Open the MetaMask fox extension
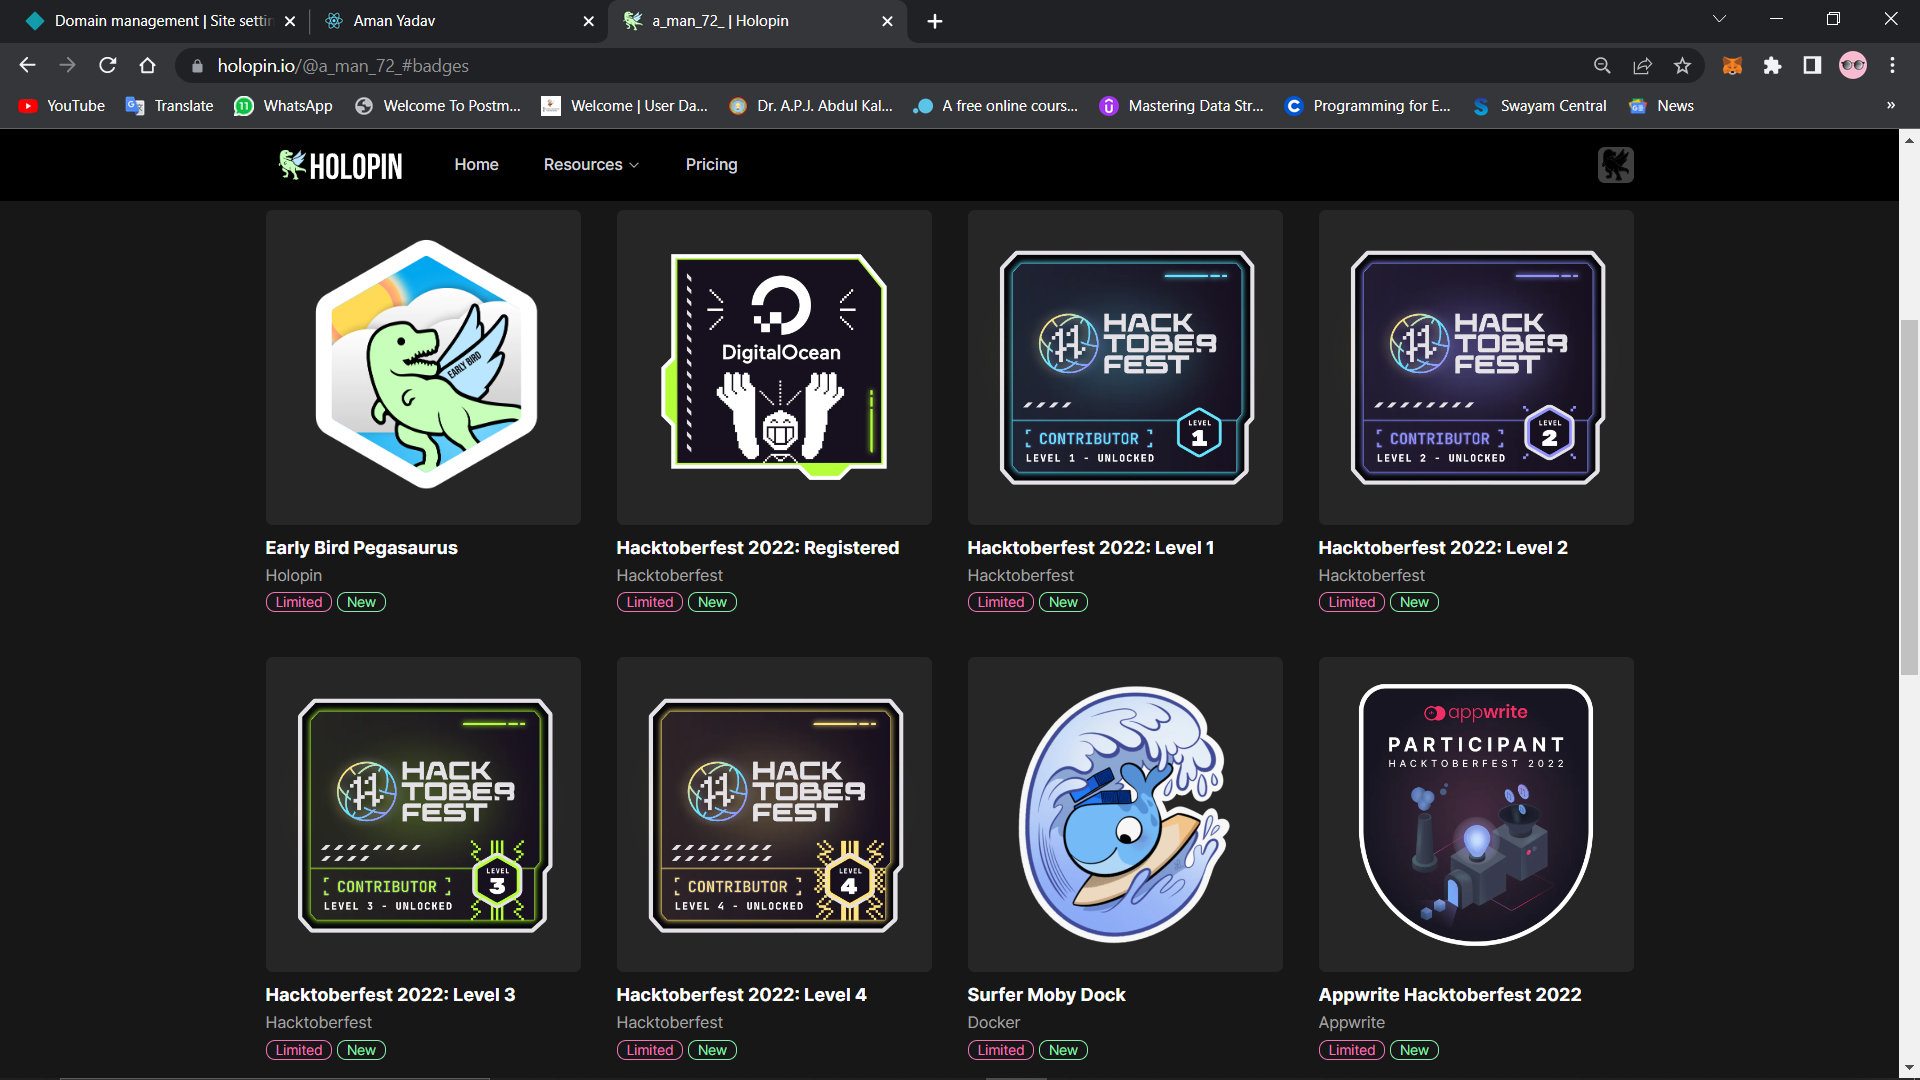Screen dimensions: 1920x1080 1732,66
